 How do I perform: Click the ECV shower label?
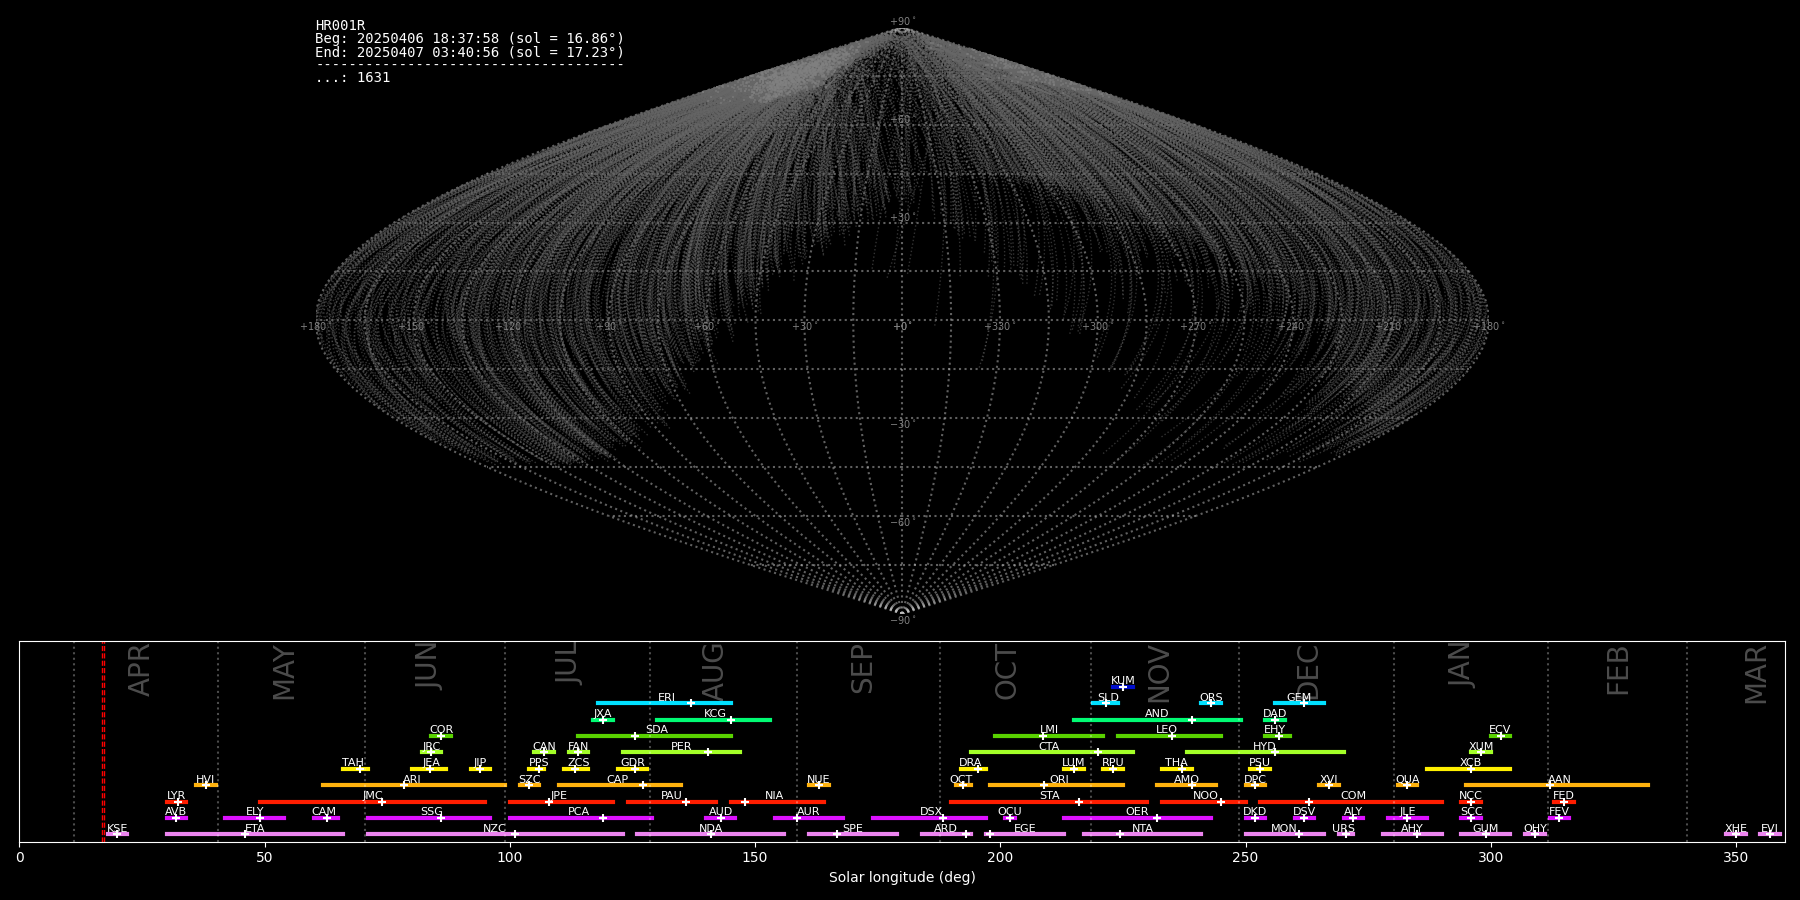click(1500, 730)
